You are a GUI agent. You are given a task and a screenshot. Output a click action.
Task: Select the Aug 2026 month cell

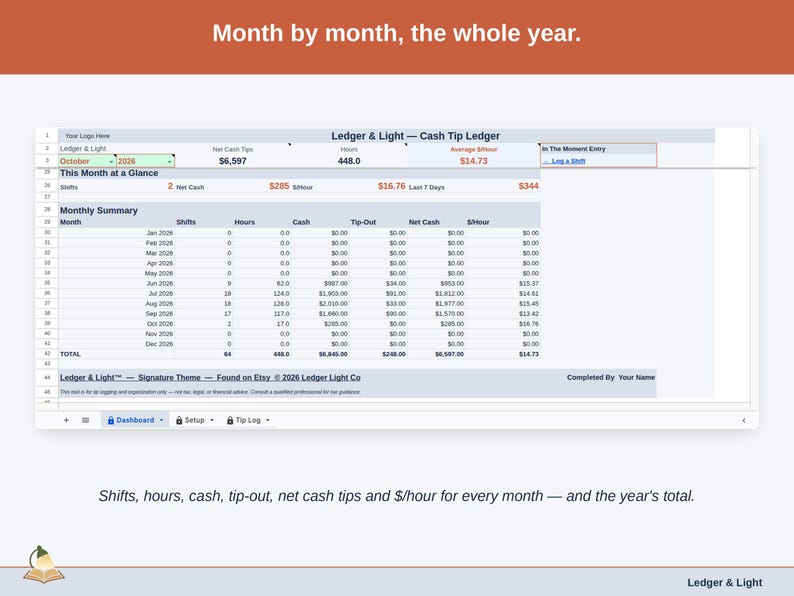click(x=116, y=304)
